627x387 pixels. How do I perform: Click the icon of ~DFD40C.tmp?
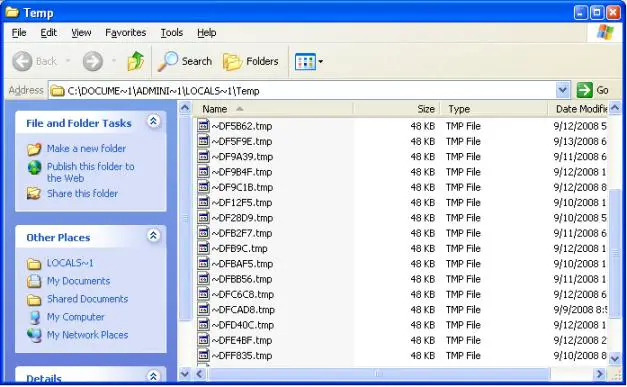click(204, 325)
